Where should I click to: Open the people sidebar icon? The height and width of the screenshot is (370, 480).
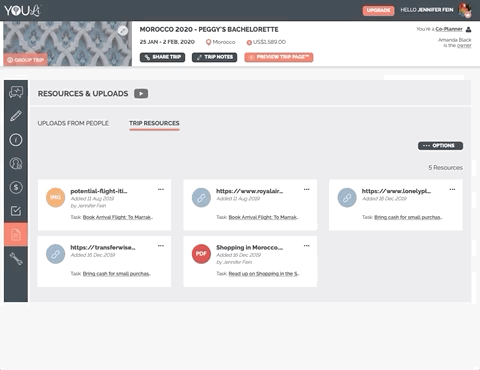click(16, 163)
